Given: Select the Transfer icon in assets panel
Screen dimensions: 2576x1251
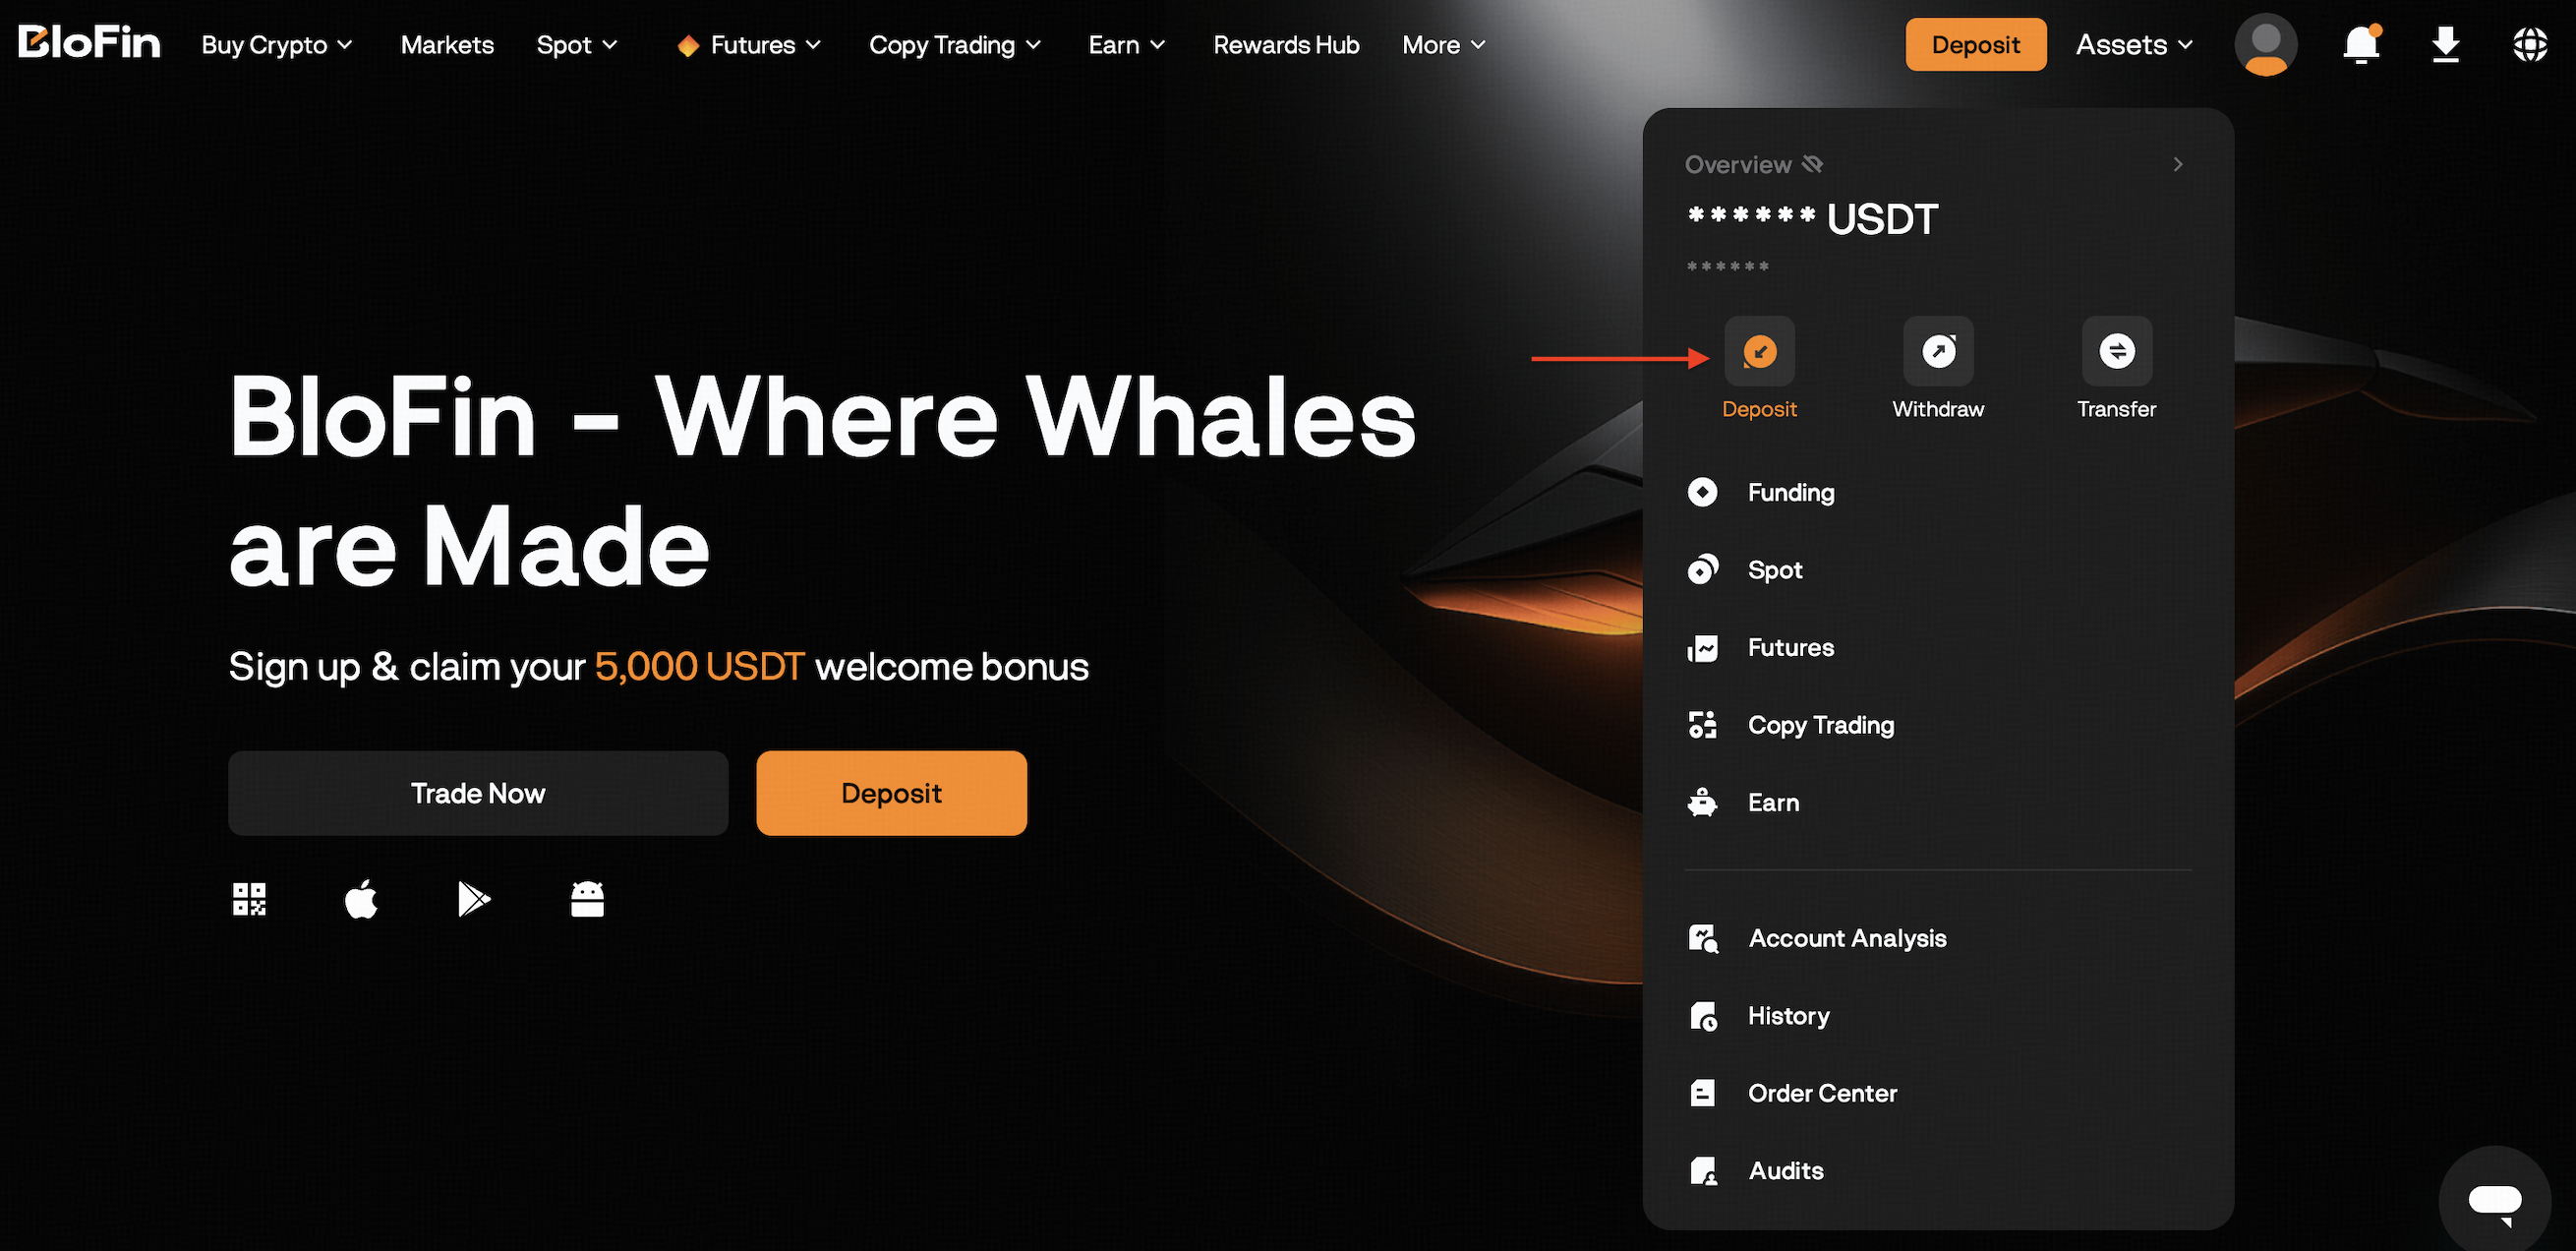Looking at the screenshot, I should tap(2117, 351).
